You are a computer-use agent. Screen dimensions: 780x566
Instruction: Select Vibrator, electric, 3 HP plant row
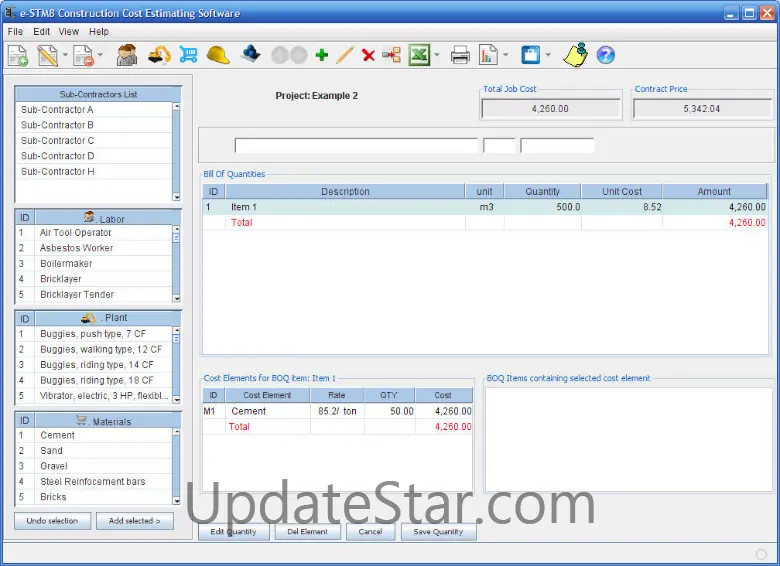(x=94, y=395)
